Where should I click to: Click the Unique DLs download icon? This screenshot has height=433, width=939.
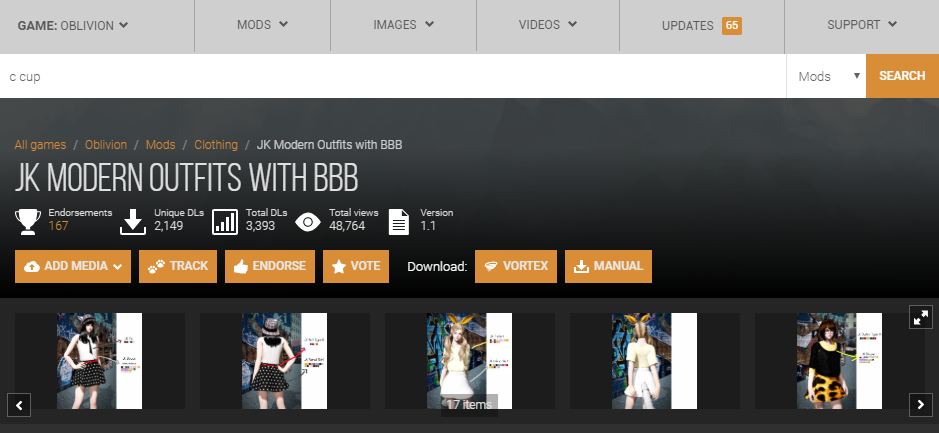(x=133, y=222)
